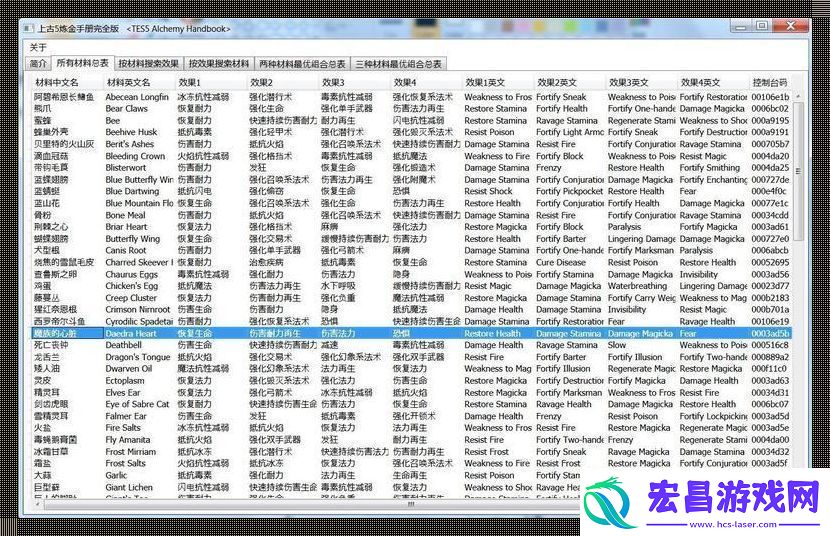Image resolution: width=830 pixels, height=536 pixels.
Task: Switch to 三种材料最优组合总表 tab
Action: coord(398,63)
